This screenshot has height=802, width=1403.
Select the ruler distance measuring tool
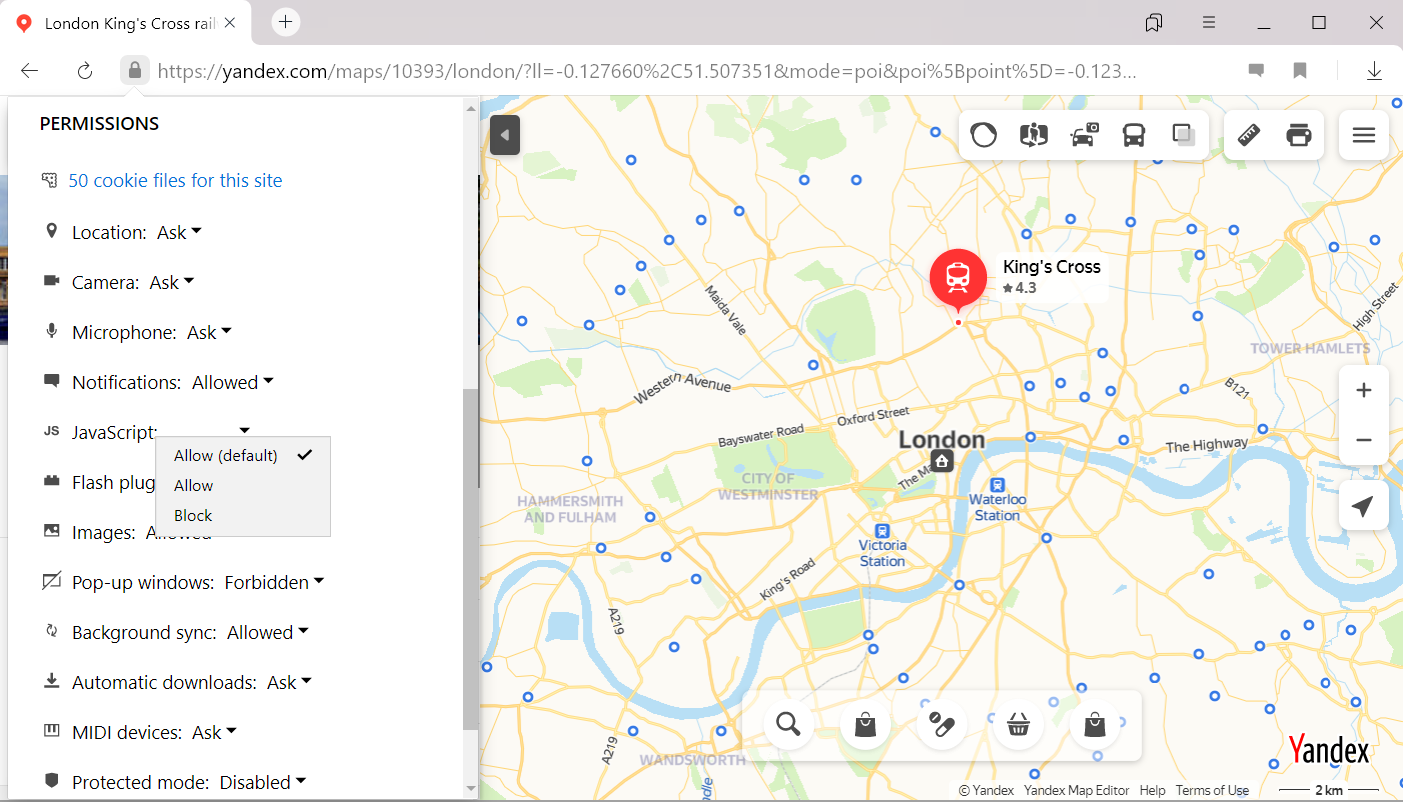point(1249,134)
